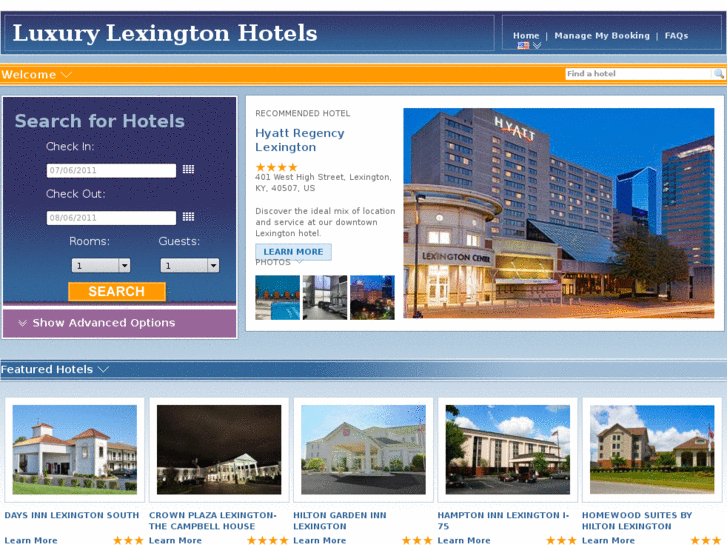Open the night skyline photo thumbnail

pos(372,297)
